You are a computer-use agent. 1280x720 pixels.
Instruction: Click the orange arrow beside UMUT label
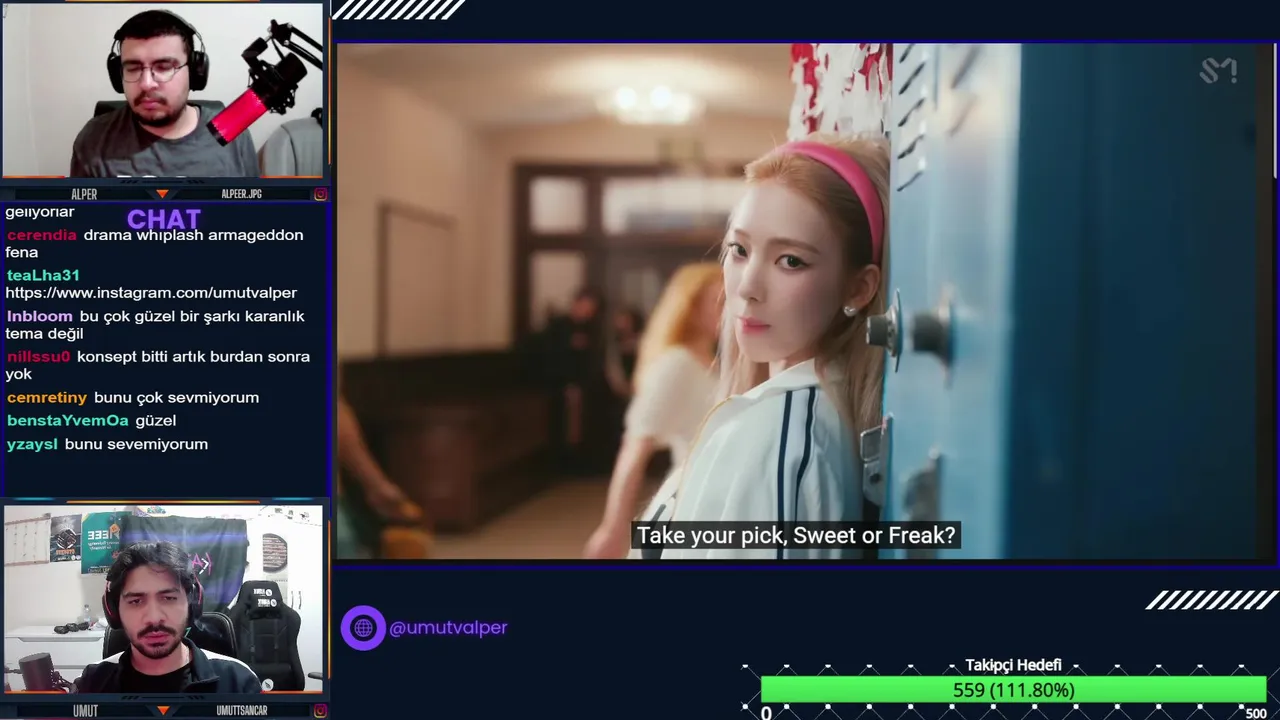click(x=162, y=711)
